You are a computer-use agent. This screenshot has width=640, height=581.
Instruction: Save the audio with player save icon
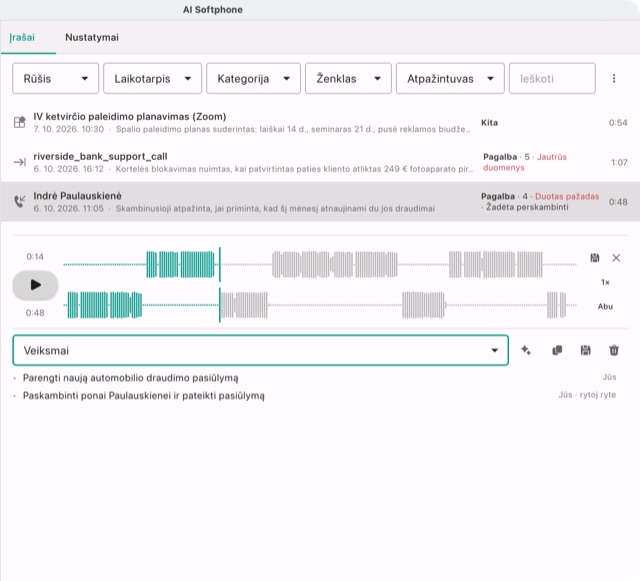[595, 258]
